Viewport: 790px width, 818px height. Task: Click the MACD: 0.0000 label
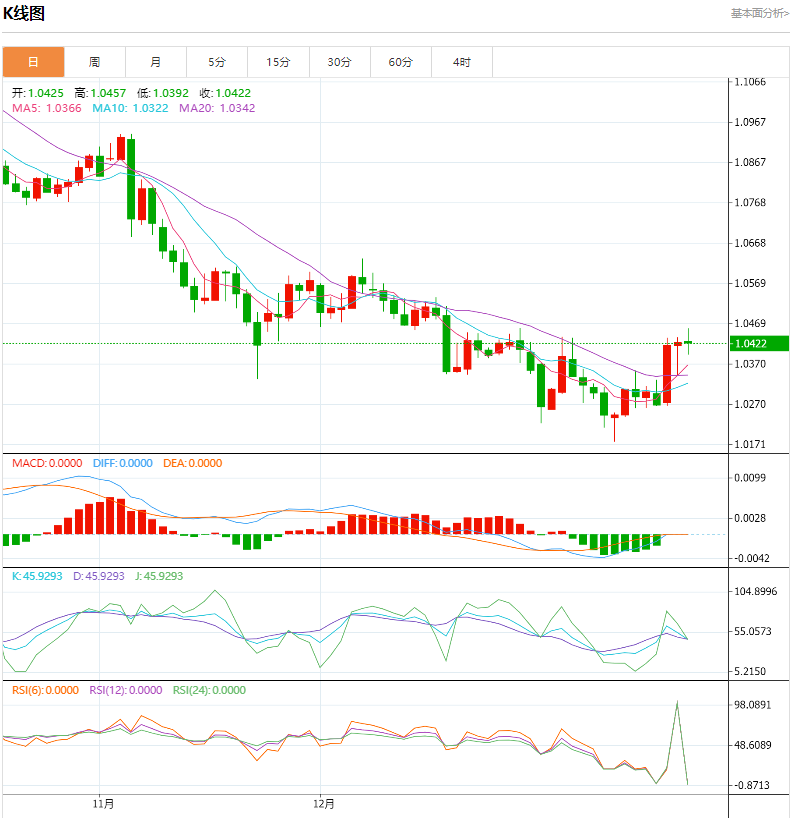pos(47,463)
